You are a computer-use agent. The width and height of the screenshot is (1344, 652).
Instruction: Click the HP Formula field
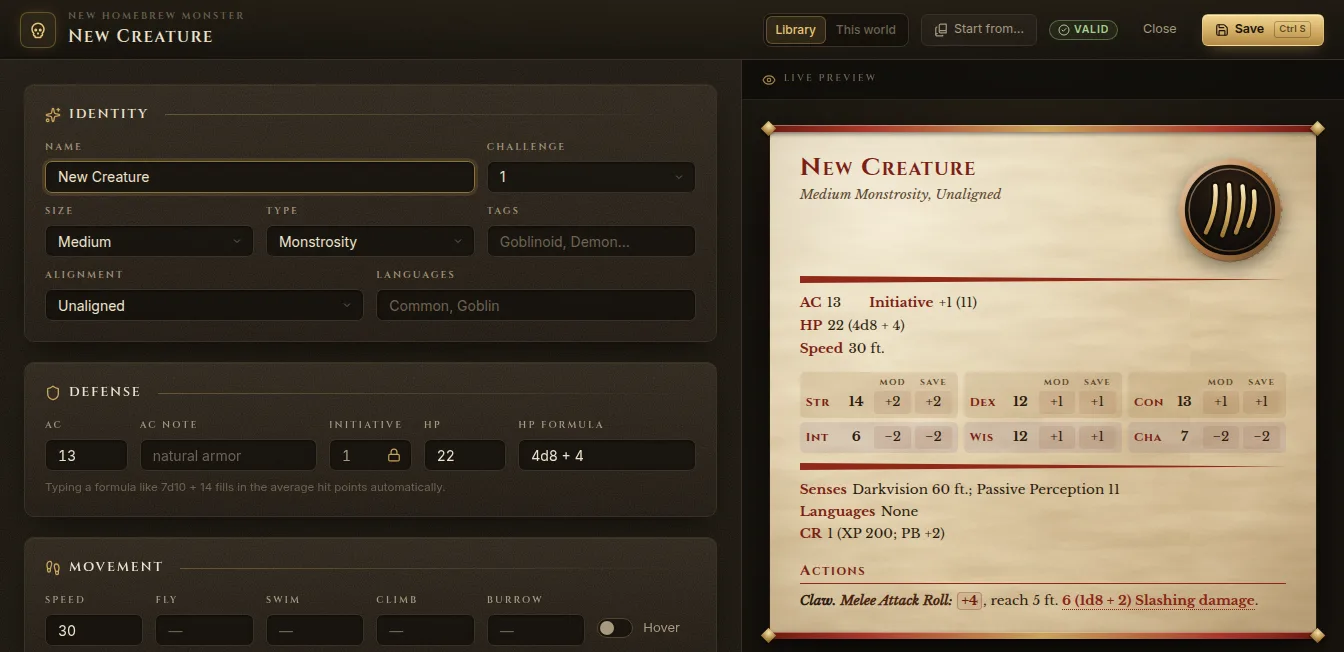coord(606,455)
